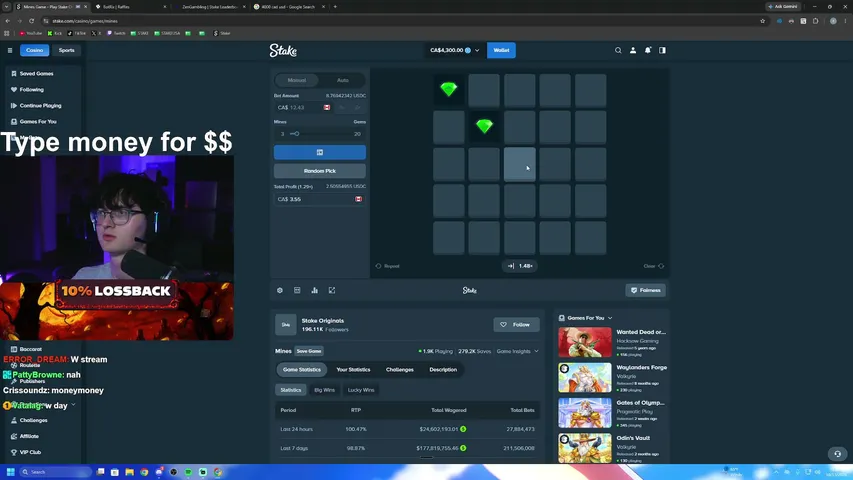
Task: Switch to Manual betting mode
Action: [296, 80]
